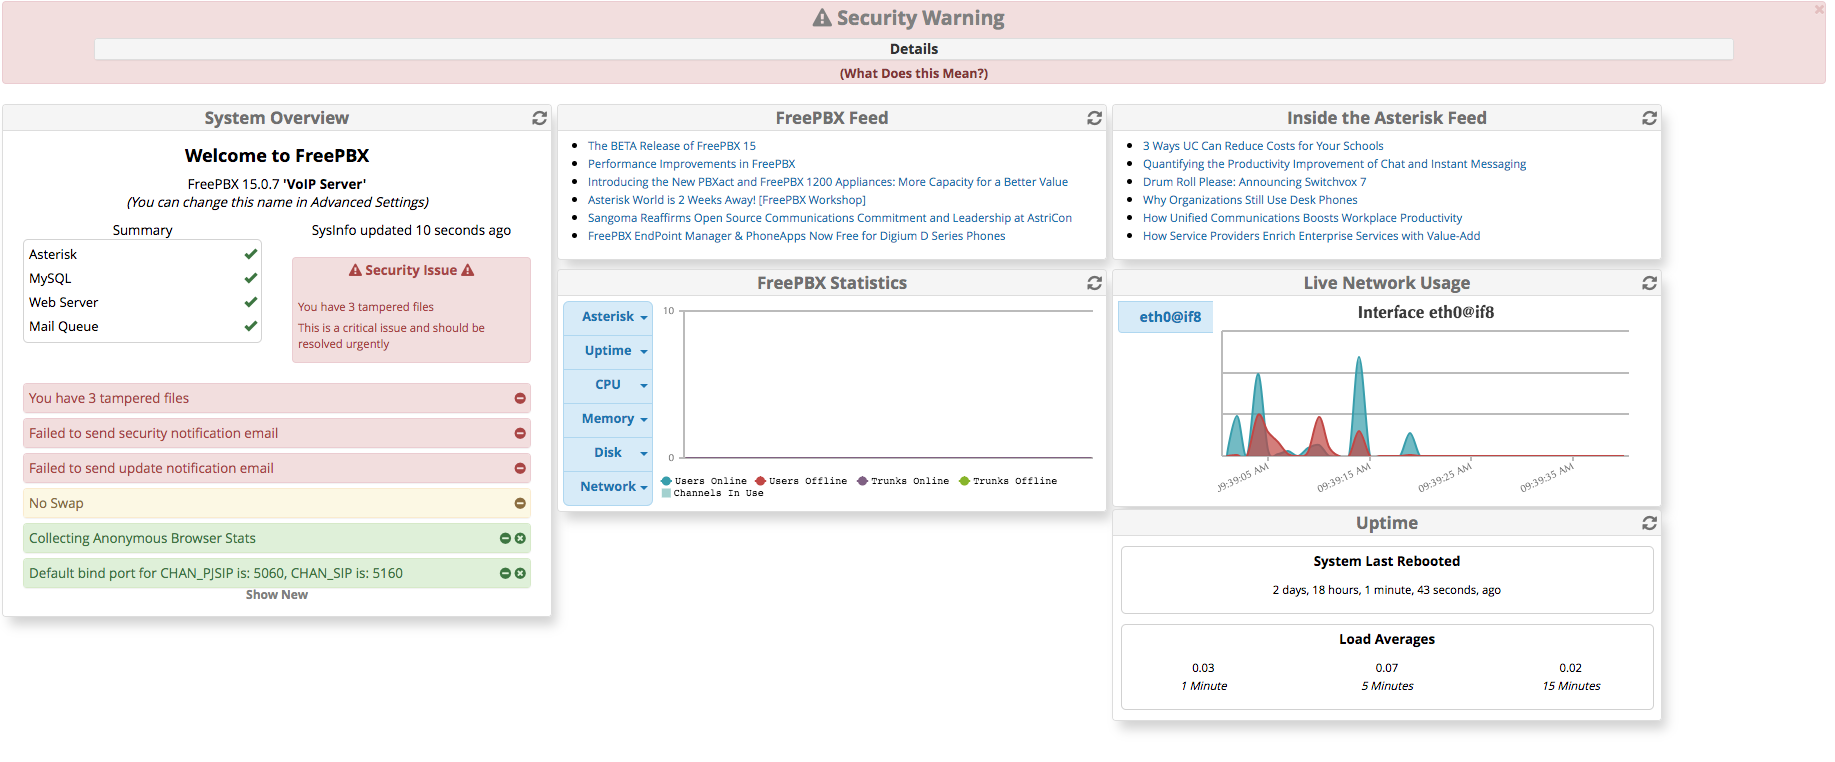Select the eth0@if8 interface tab
The height and width of the screenshot is (762, 1835).
point(1166,317)
